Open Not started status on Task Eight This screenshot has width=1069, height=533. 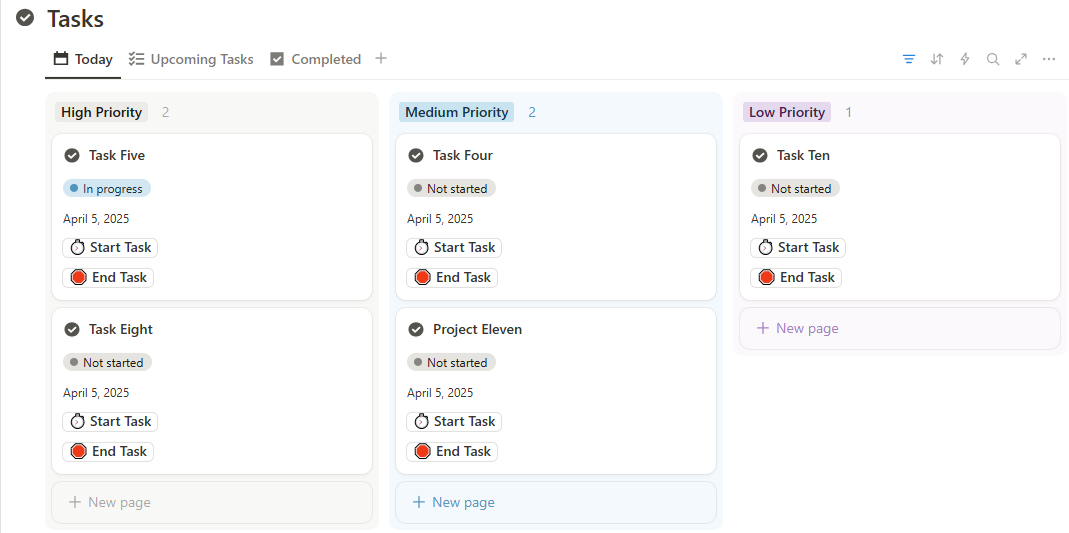tap(107, 363)
